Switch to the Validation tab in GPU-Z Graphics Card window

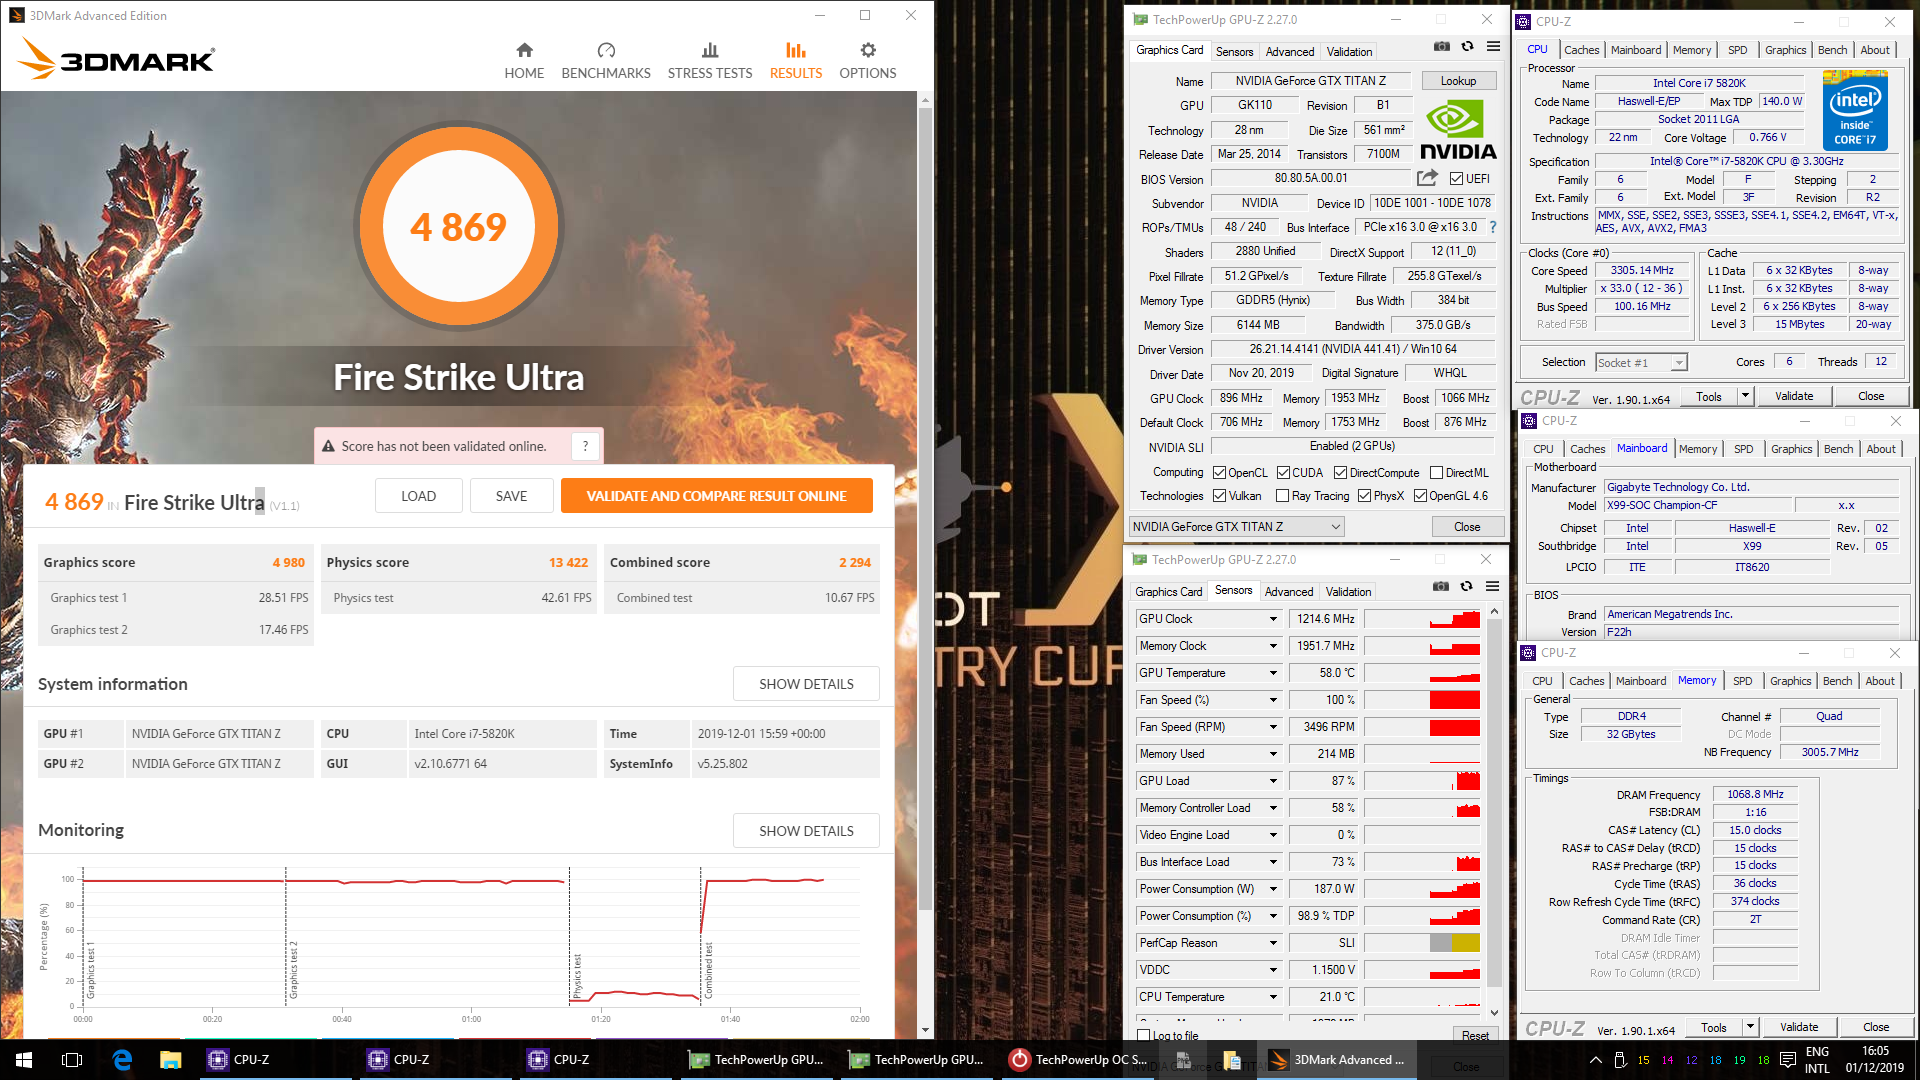1349,52
